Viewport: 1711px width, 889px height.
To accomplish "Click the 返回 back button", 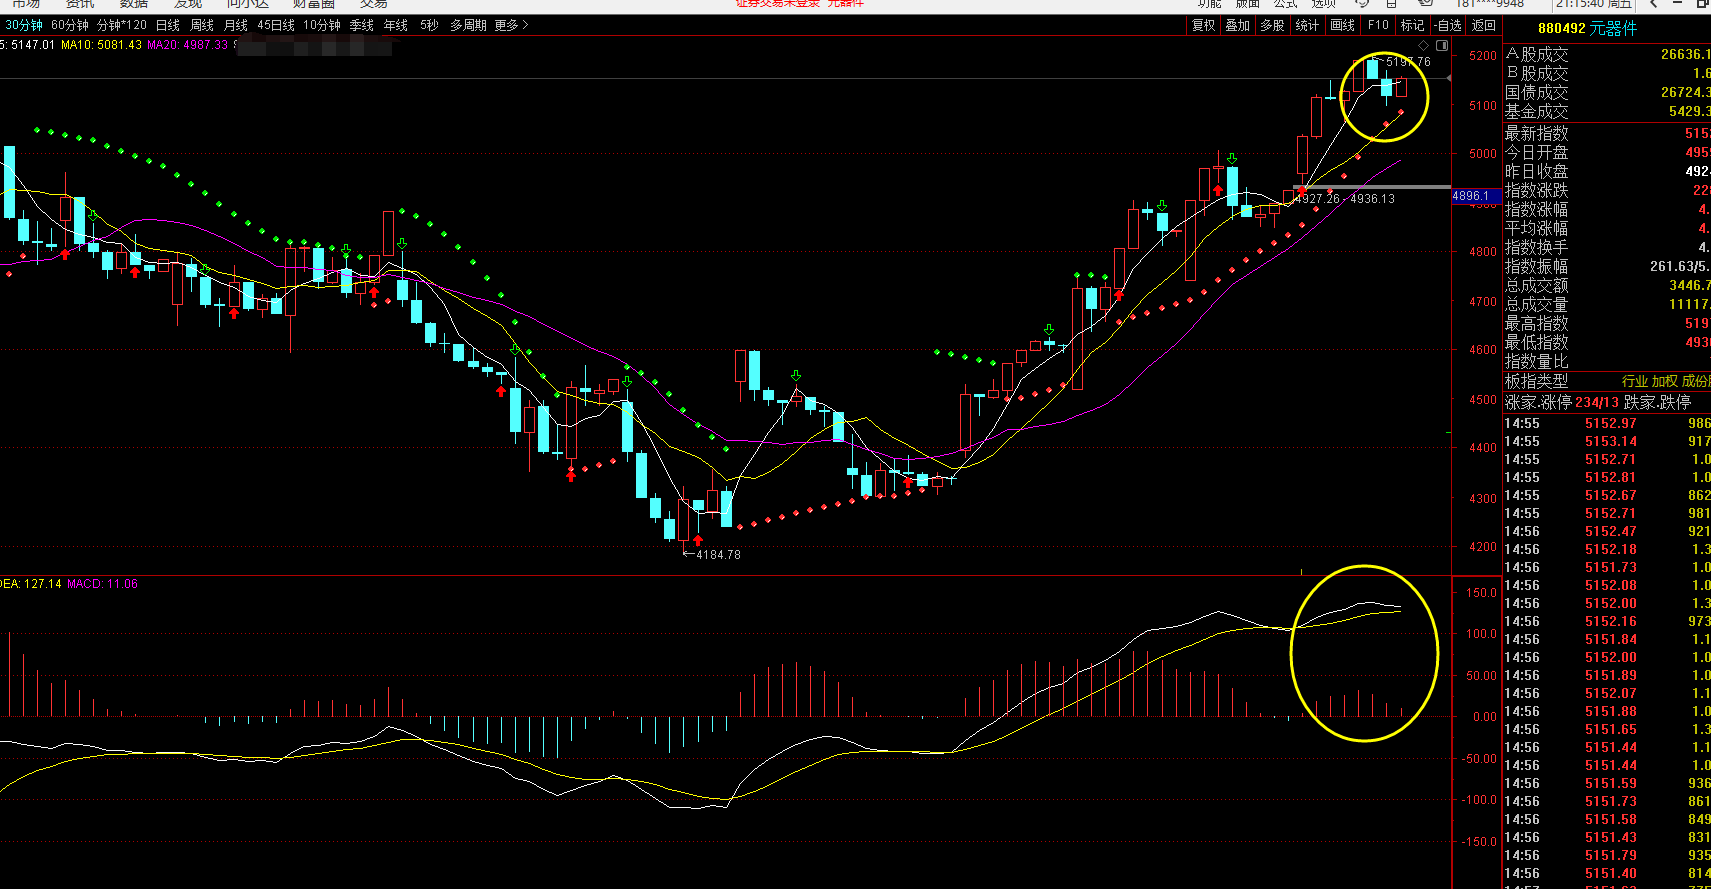I will (1484, 25).
